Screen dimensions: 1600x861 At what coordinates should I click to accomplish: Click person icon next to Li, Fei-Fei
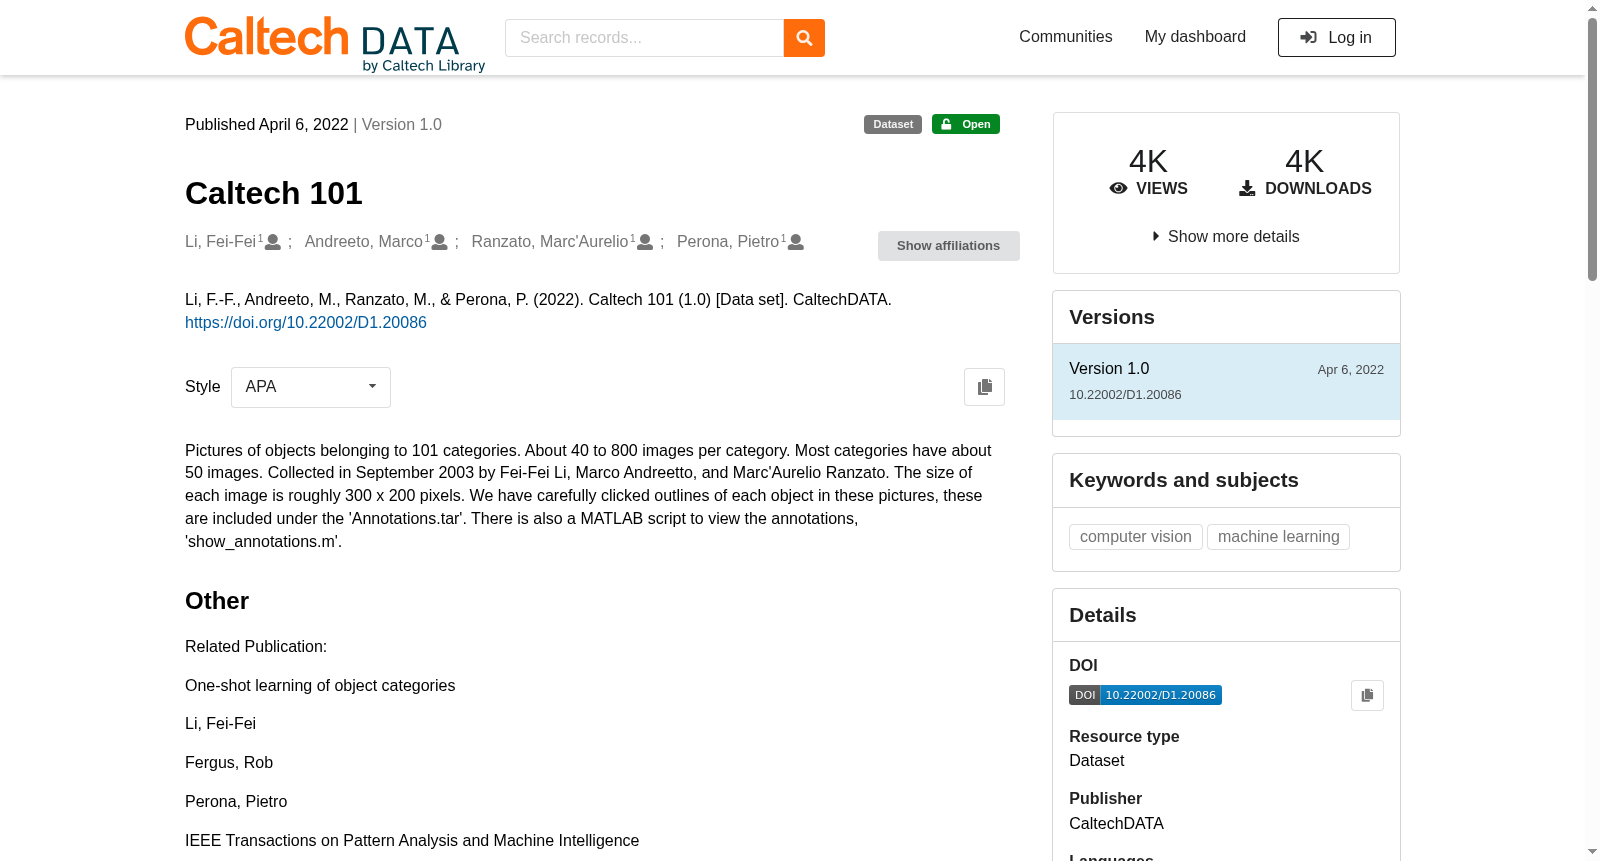[x=273, y=242]
